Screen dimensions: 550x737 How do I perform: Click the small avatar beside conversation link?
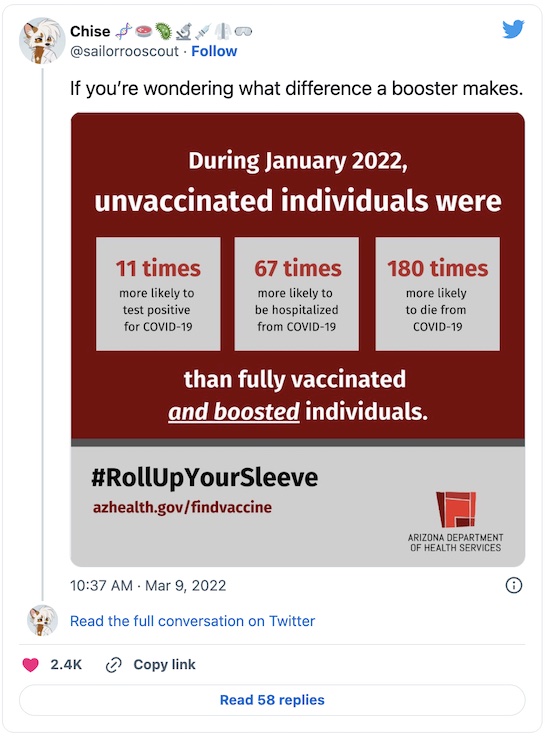click(42, 620)
